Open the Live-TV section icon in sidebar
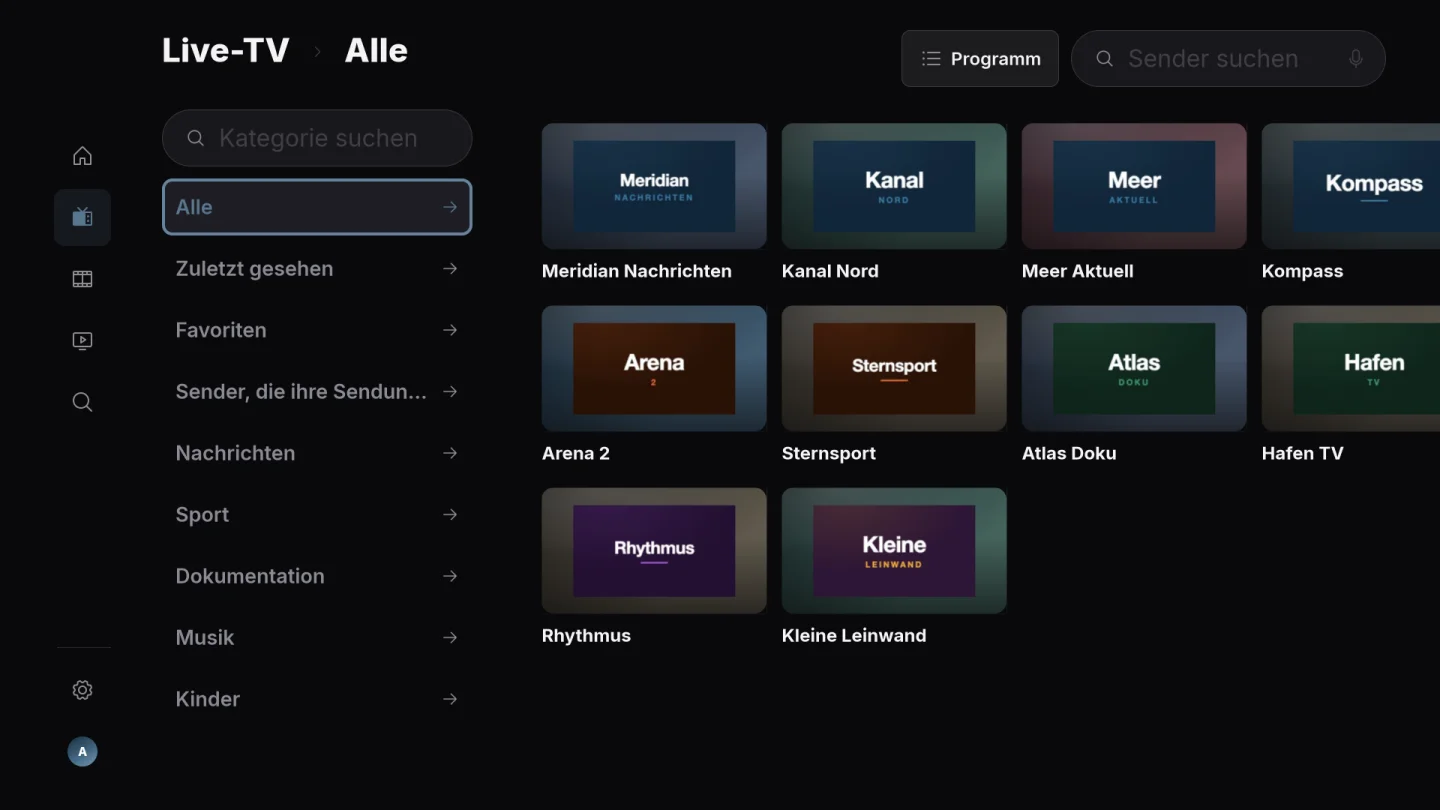Screen dimensions: 1440x810 point(82,217)
